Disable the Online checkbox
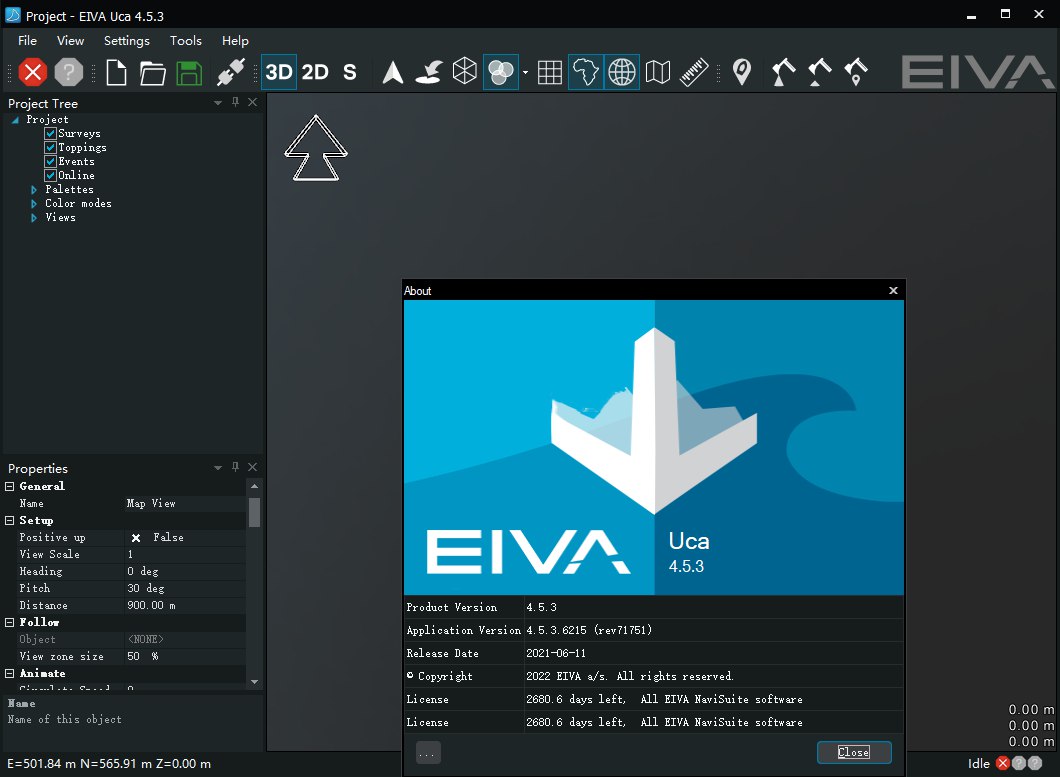Viewport: 1060px width, 777px height. [x=50, y=175]
